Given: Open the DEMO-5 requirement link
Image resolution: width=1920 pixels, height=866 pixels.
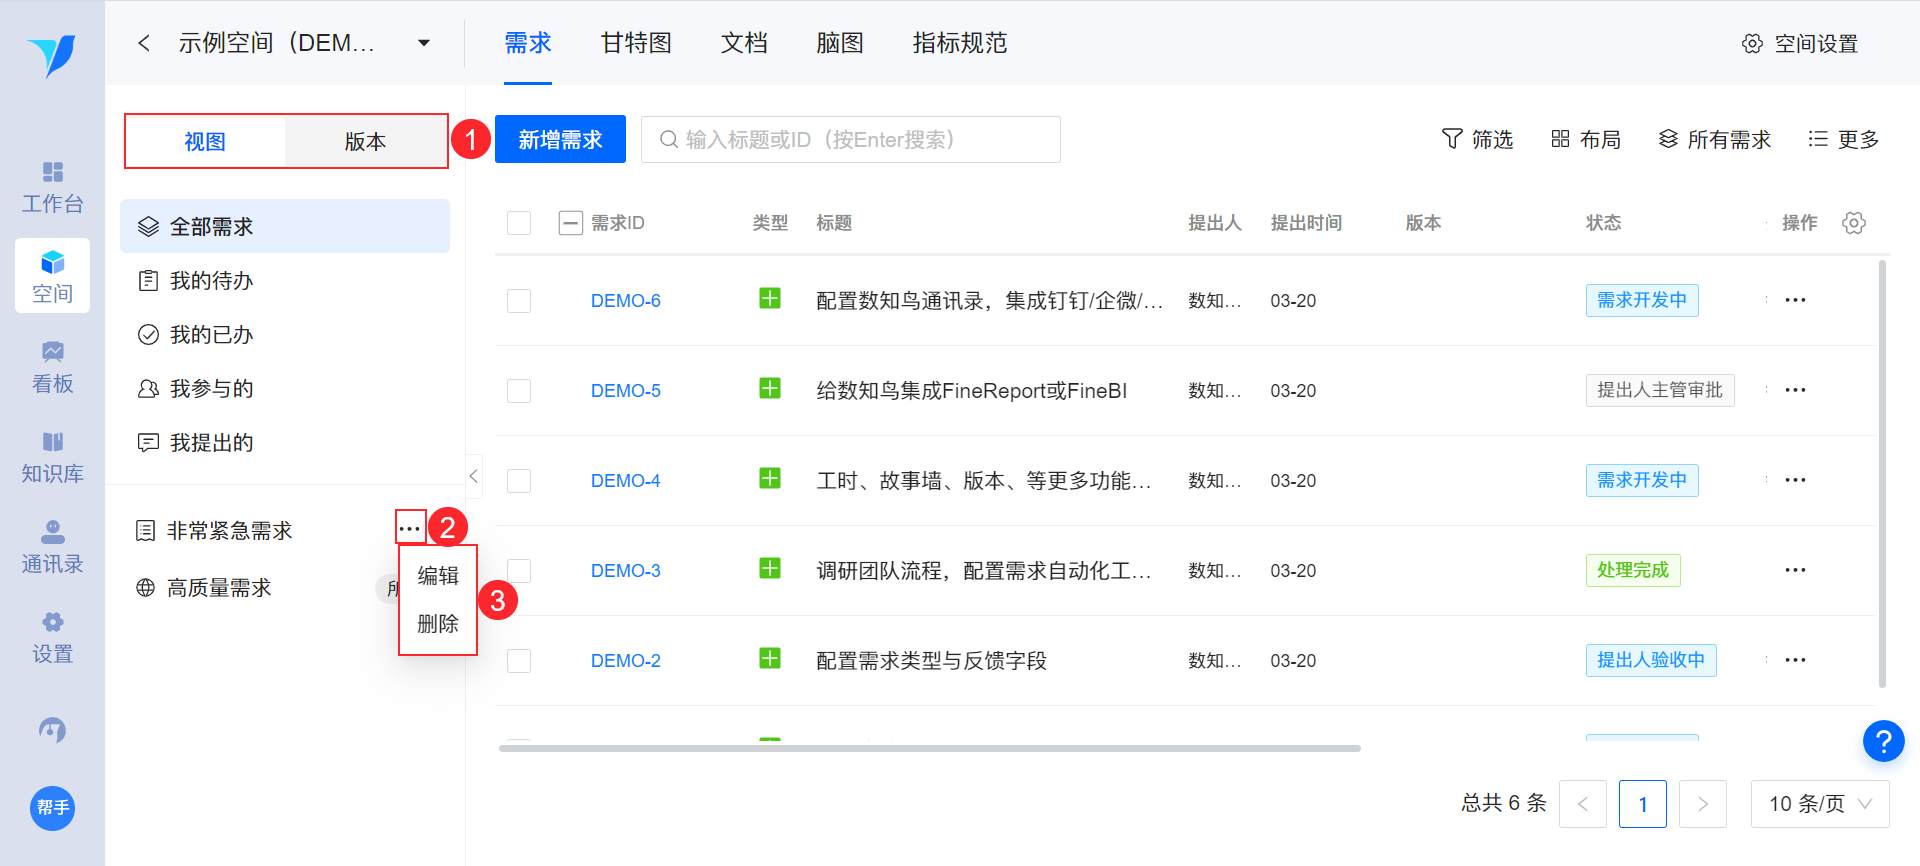Looking at the screenshot, I should coord(625,391).
